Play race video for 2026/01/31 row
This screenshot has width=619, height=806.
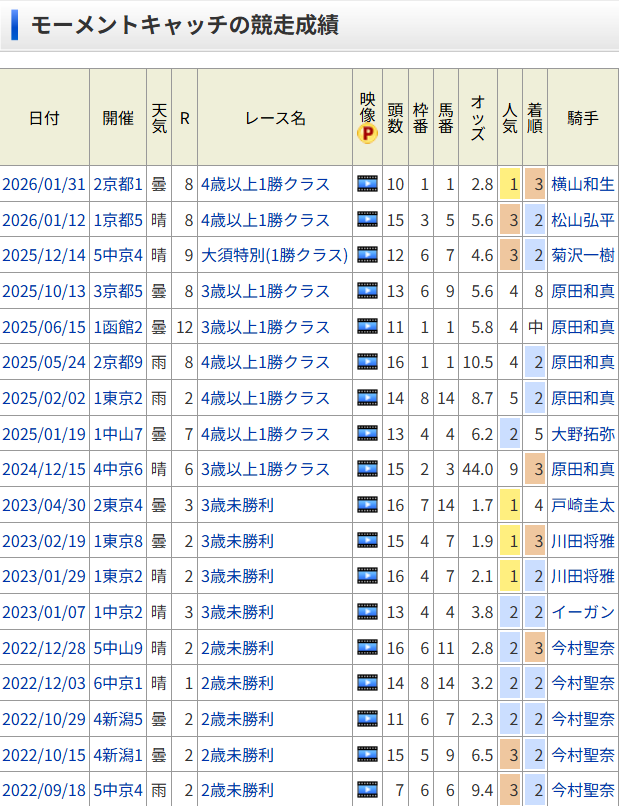click(x=367, y=184)
